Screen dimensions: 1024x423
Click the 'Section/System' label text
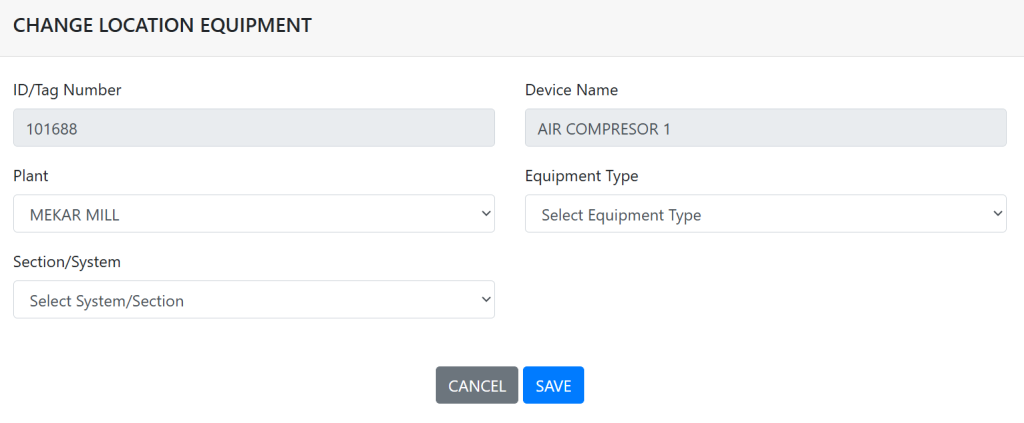coord(67,262)
